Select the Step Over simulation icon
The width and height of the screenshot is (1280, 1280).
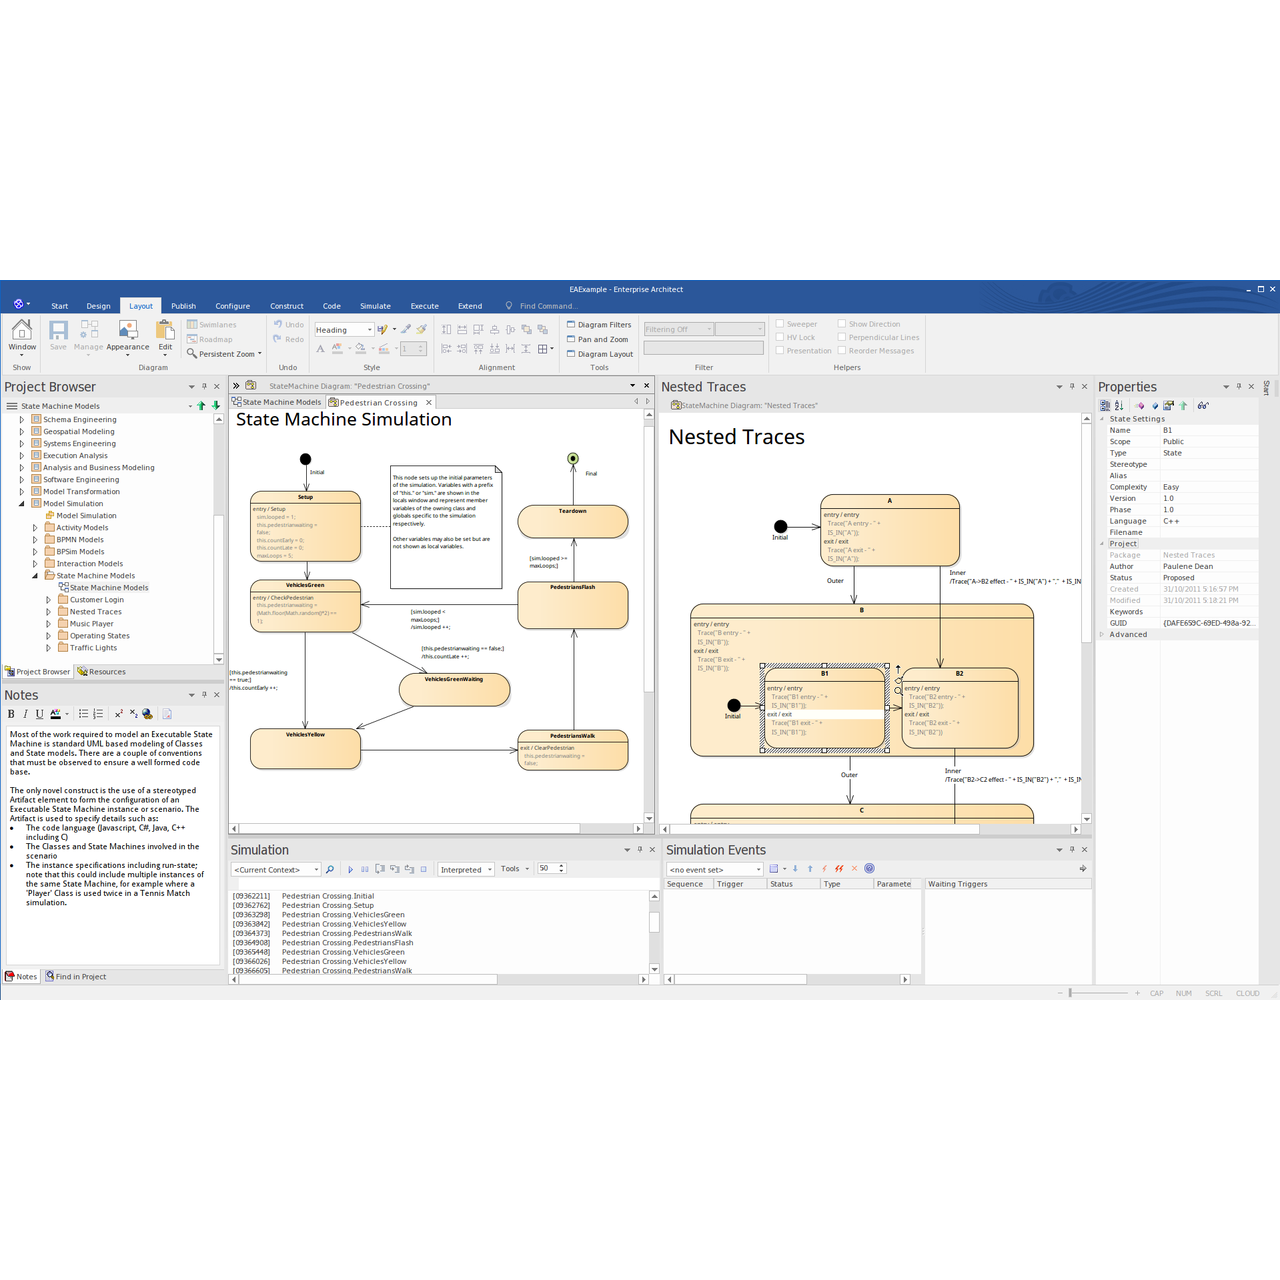coord(397,868)
